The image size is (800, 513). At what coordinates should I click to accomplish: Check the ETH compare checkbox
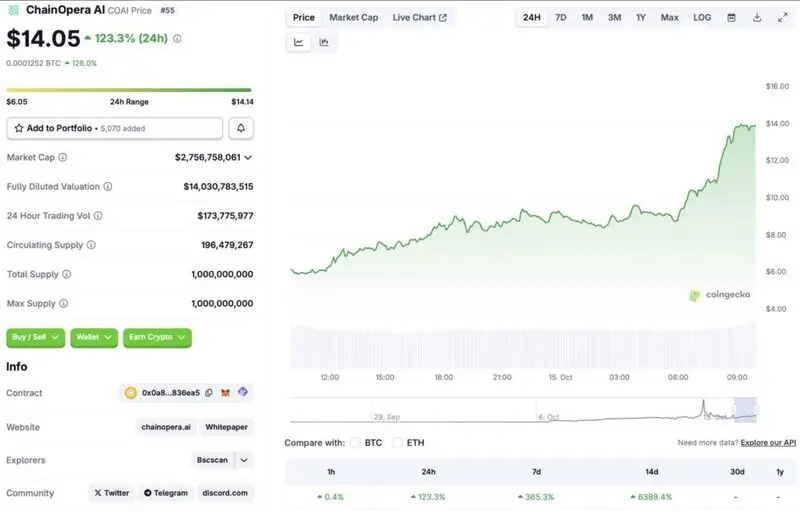[397, 442]
